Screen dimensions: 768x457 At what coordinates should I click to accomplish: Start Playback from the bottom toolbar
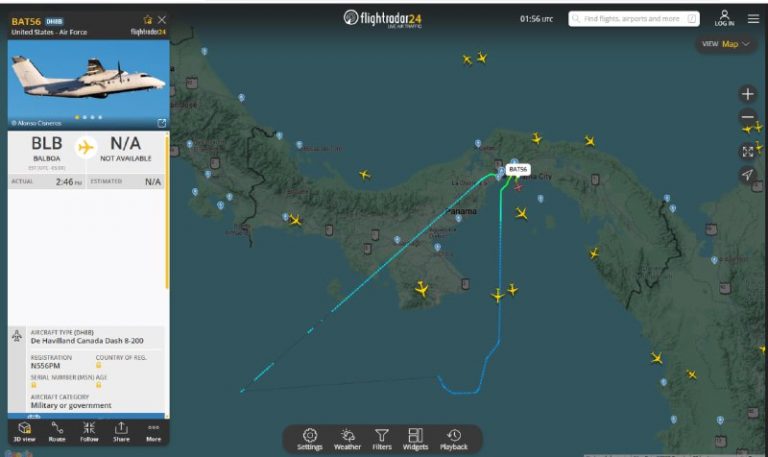click(x=454, y=439)
